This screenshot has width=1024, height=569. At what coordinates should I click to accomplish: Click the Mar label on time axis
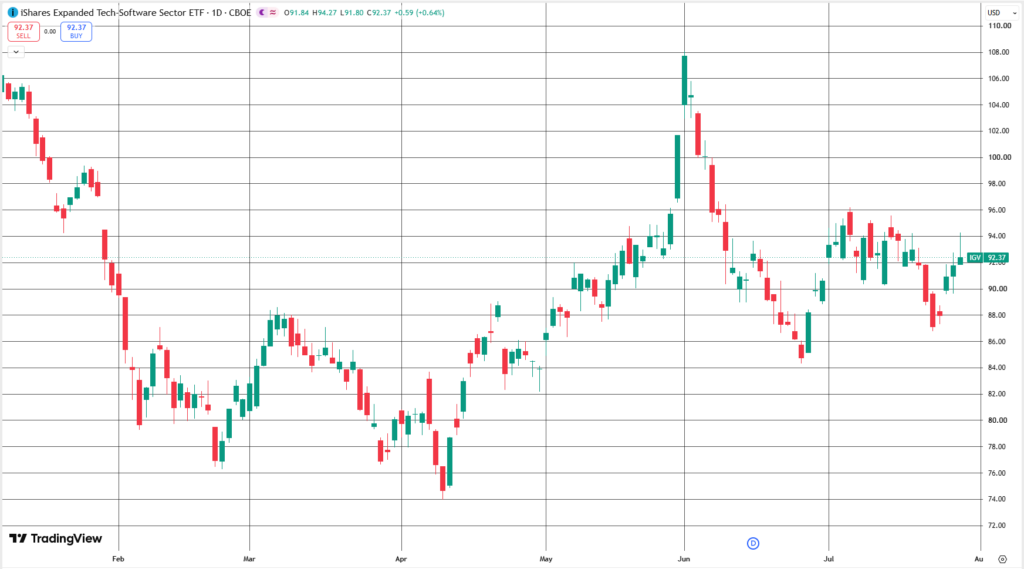(x=249, y=559)
